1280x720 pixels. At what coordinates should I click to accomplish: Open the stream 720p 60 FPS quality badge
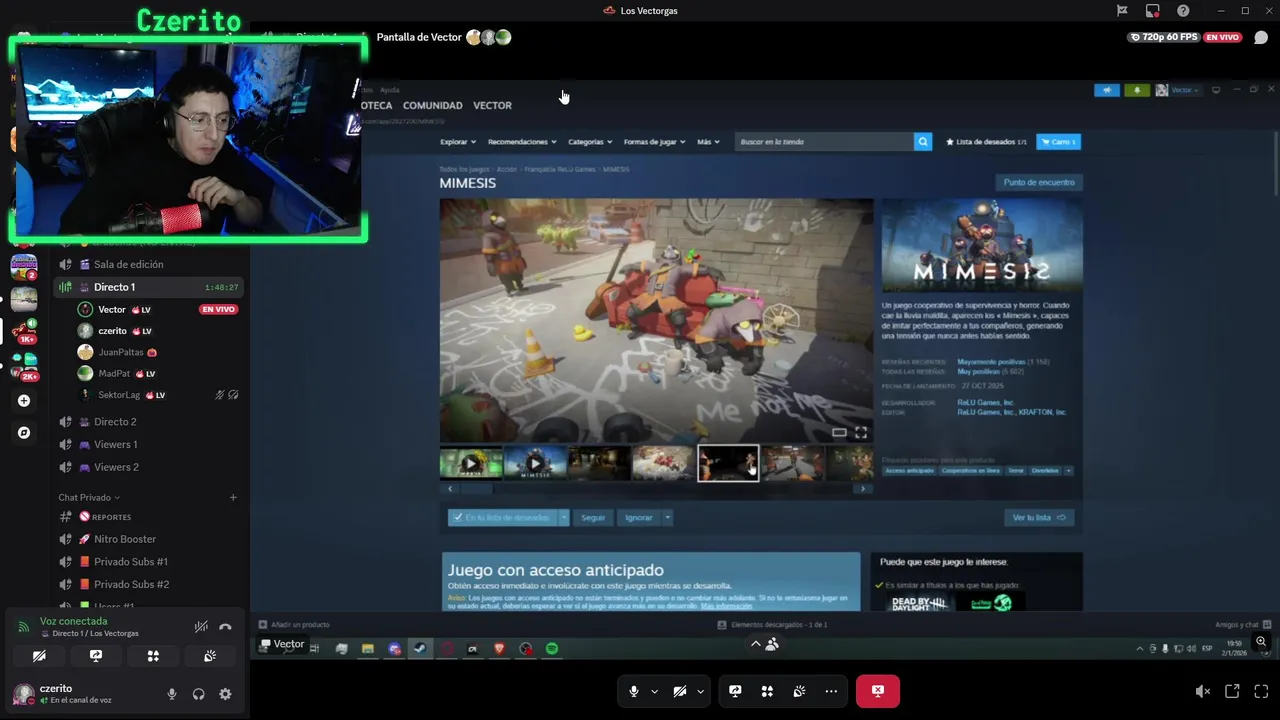(1163, 37)
